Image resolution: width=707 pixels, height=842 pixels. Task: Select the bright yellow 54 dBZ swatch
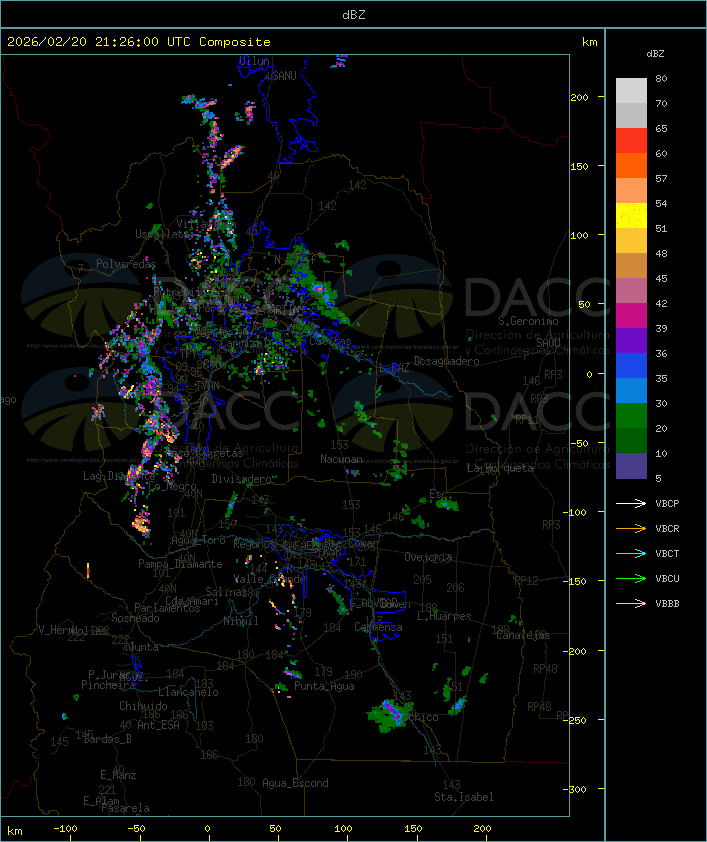631,215
